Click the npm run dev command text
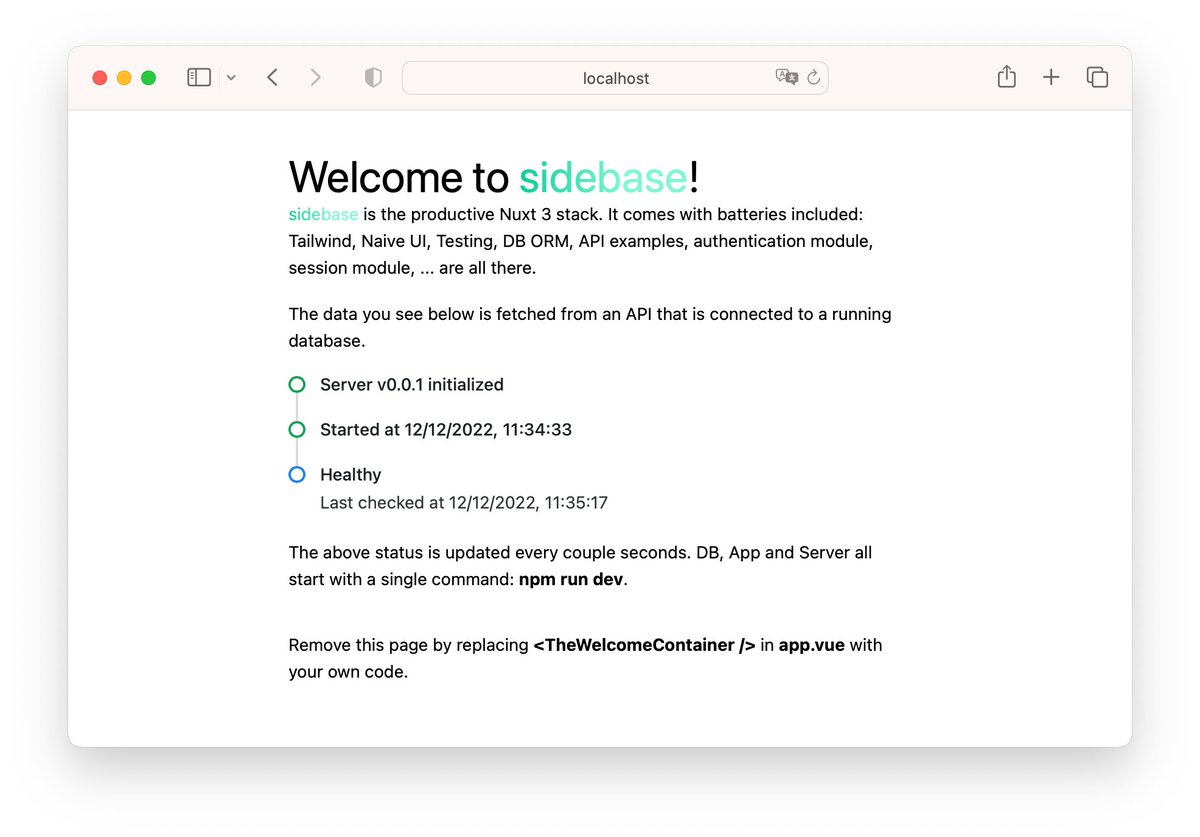 570,578
